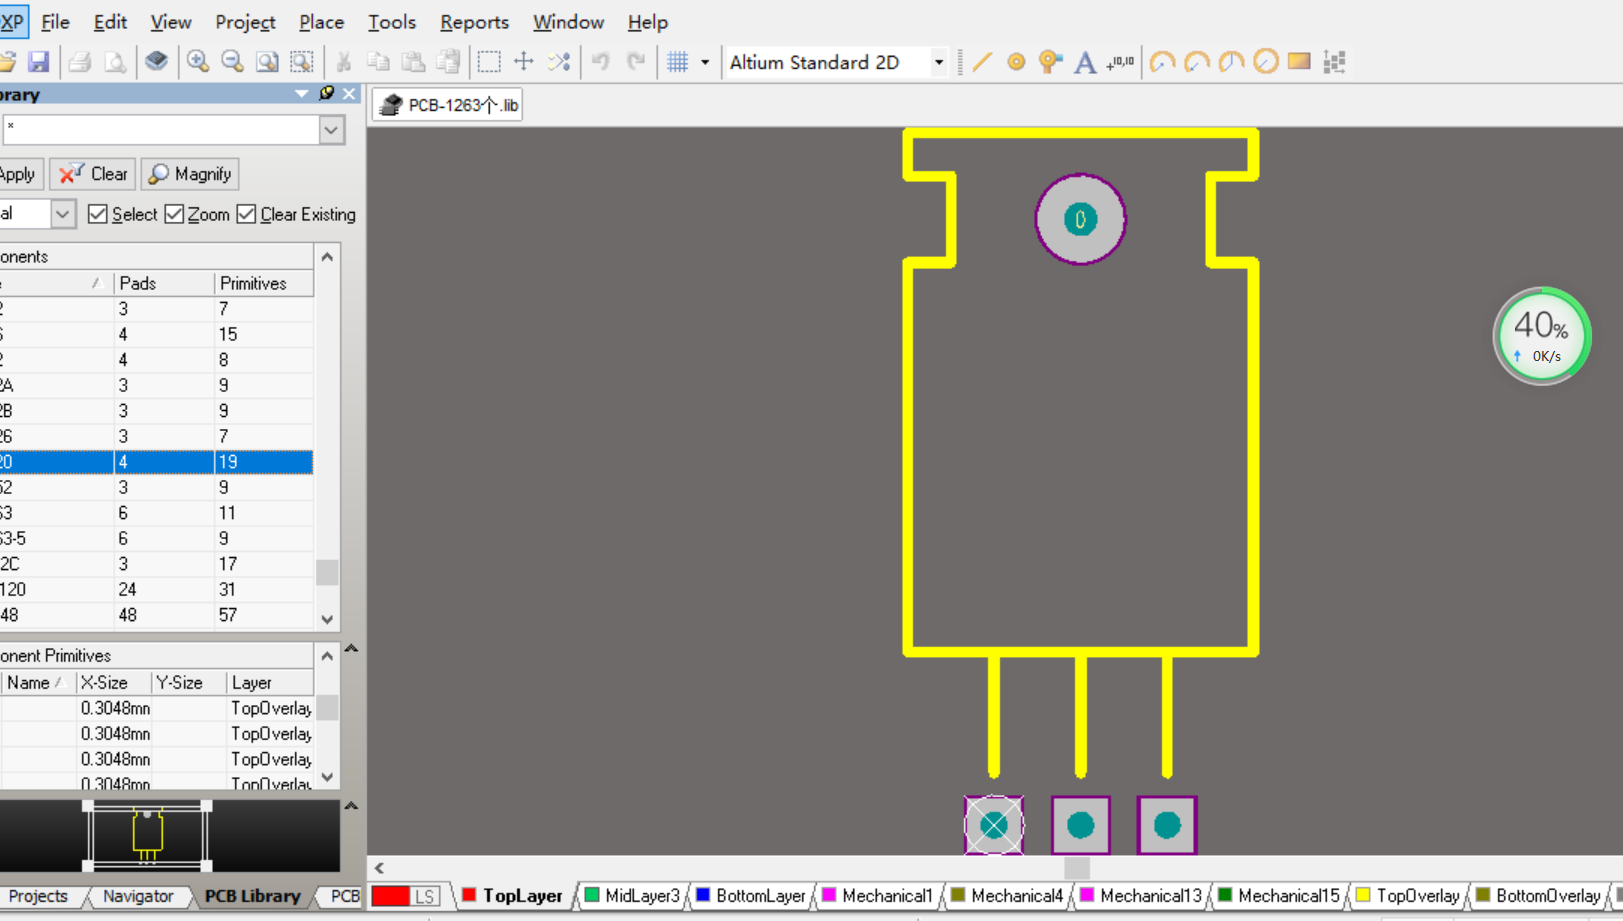1623x921 pixels.
Task: Select the Place String text tool
Action: pos(1085,62)
